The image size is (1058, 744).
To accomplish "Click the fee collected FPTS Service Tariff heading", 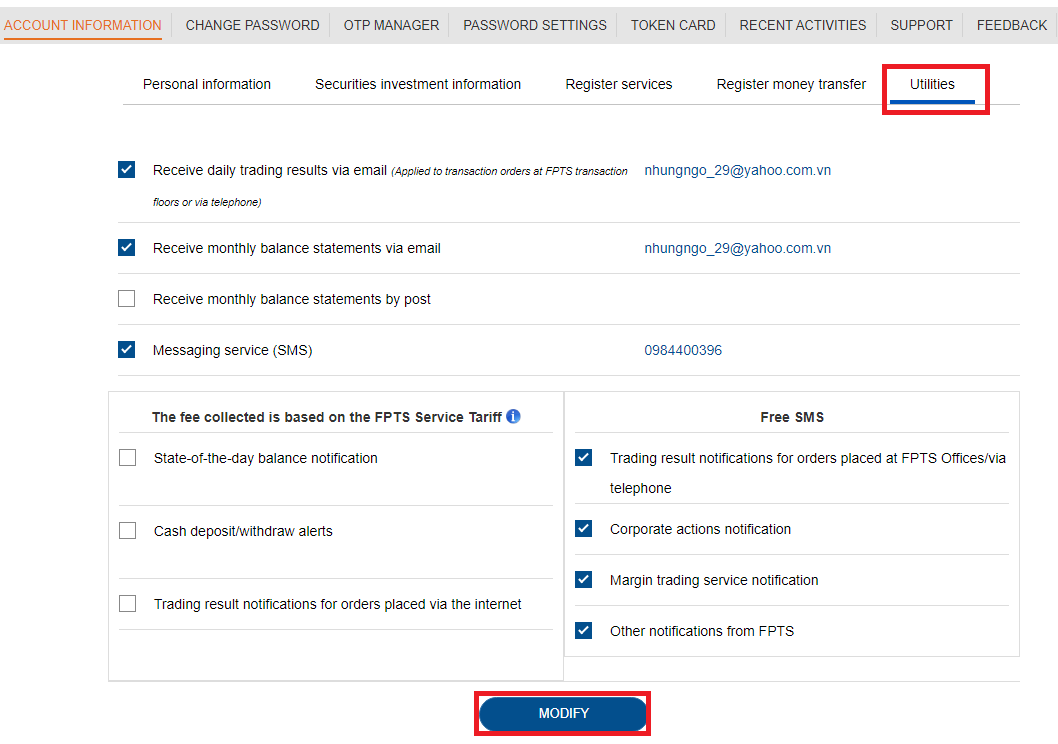I will tap(327, 417).
